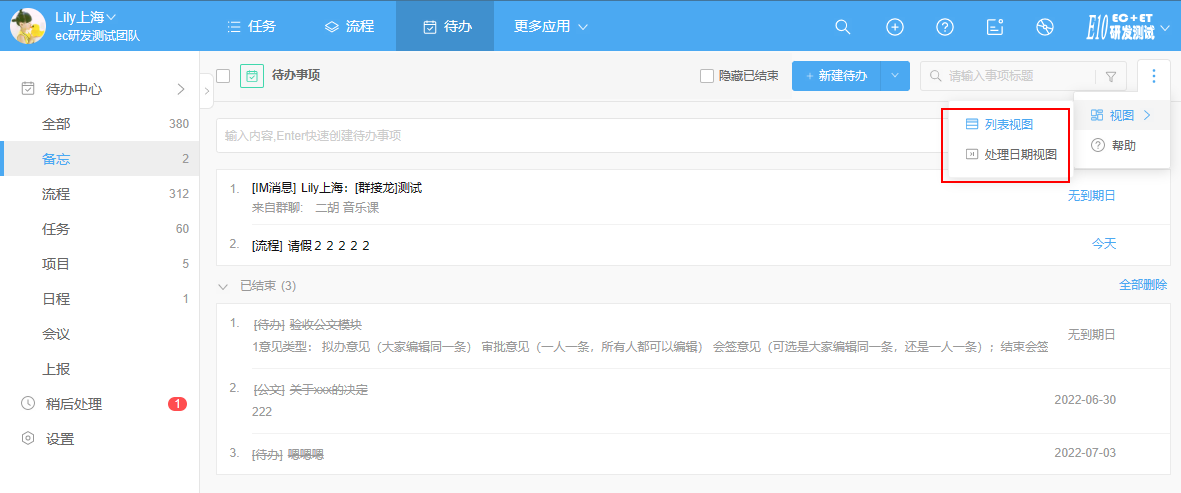Open the help question mark icon in header
This screenshot has width=1181, height=493.
pos(945,27)
